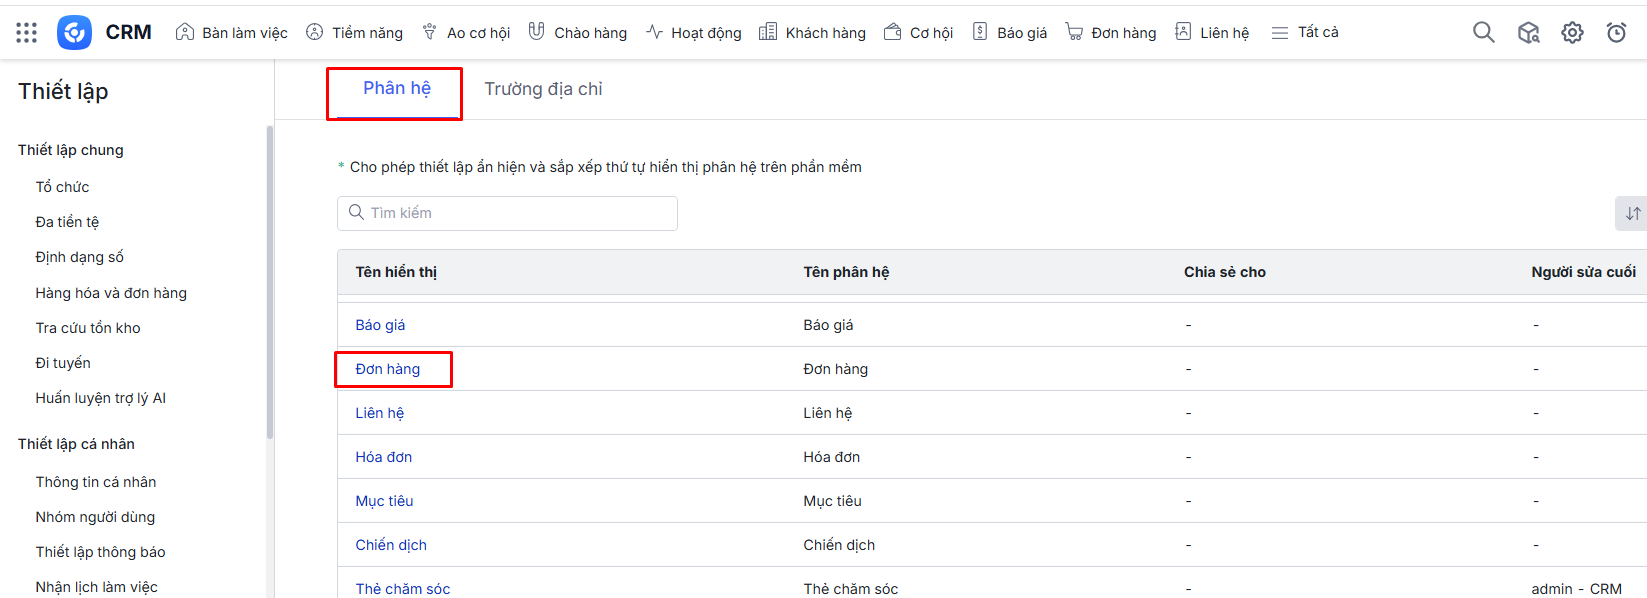Image resolution: width=1647 pixels, height=598 pixels.
Task: Open Cơ hội menu item
Action: (x=918, y=33)
